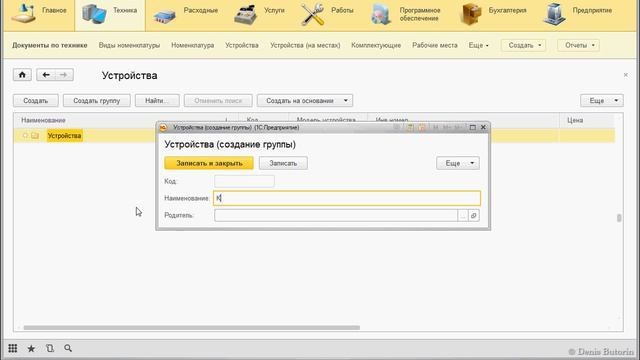Click the M- button in dialog title bar
The height and width of the screenshot is (360, 640).
[458, 128]
